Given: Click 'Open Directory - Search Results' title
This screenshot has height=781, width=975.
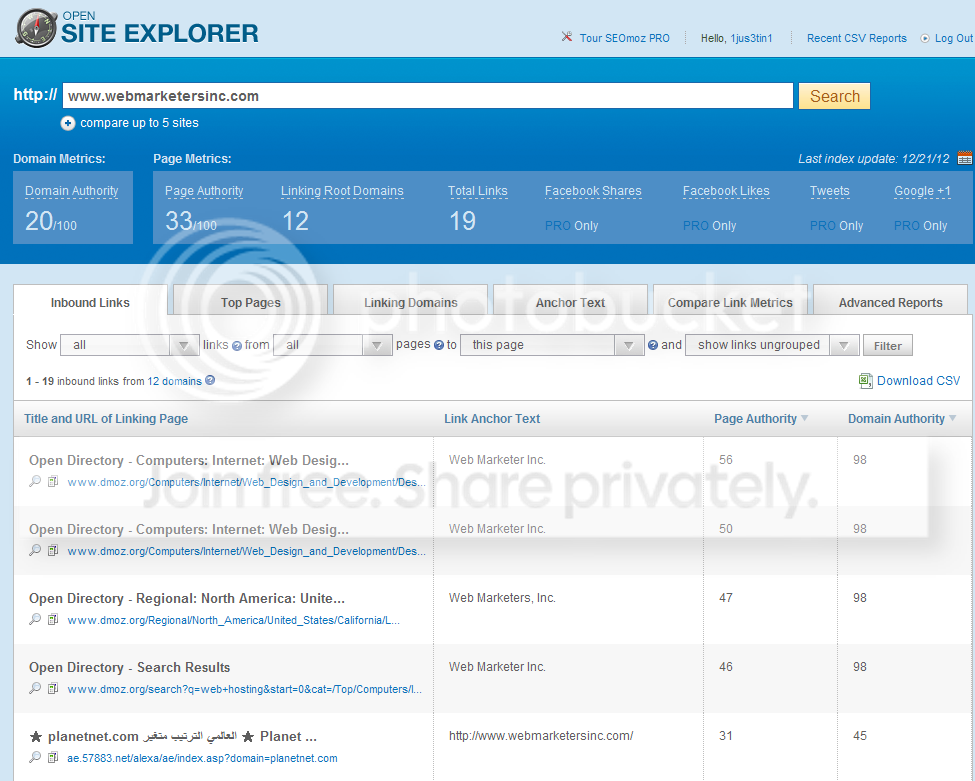Looking at the screenshot, I should click(x=129, y=667).
